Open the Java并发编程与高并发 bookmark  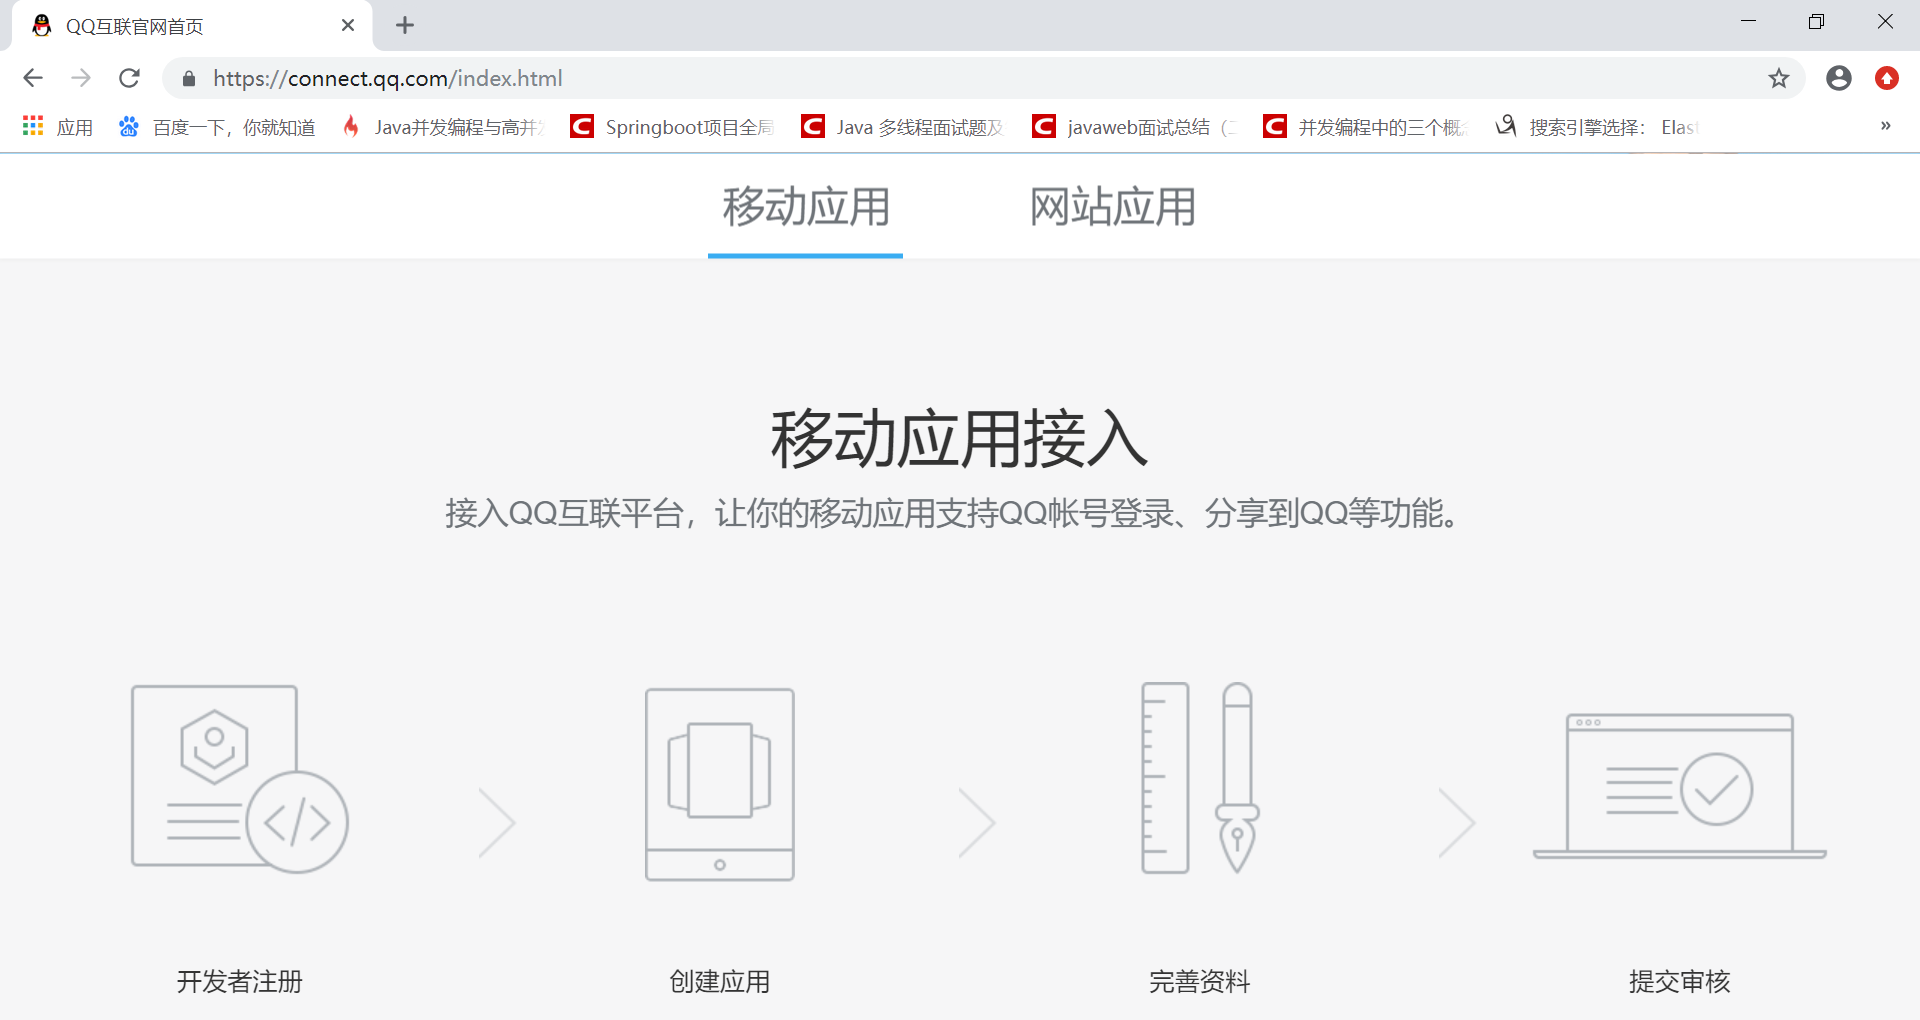(444, 127)
